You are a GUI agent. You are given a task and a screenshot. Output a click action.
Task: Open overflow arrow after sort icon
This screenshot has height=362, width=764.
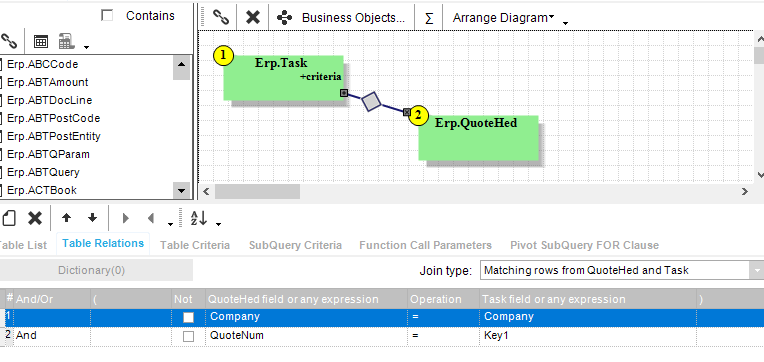coord(218,224)
